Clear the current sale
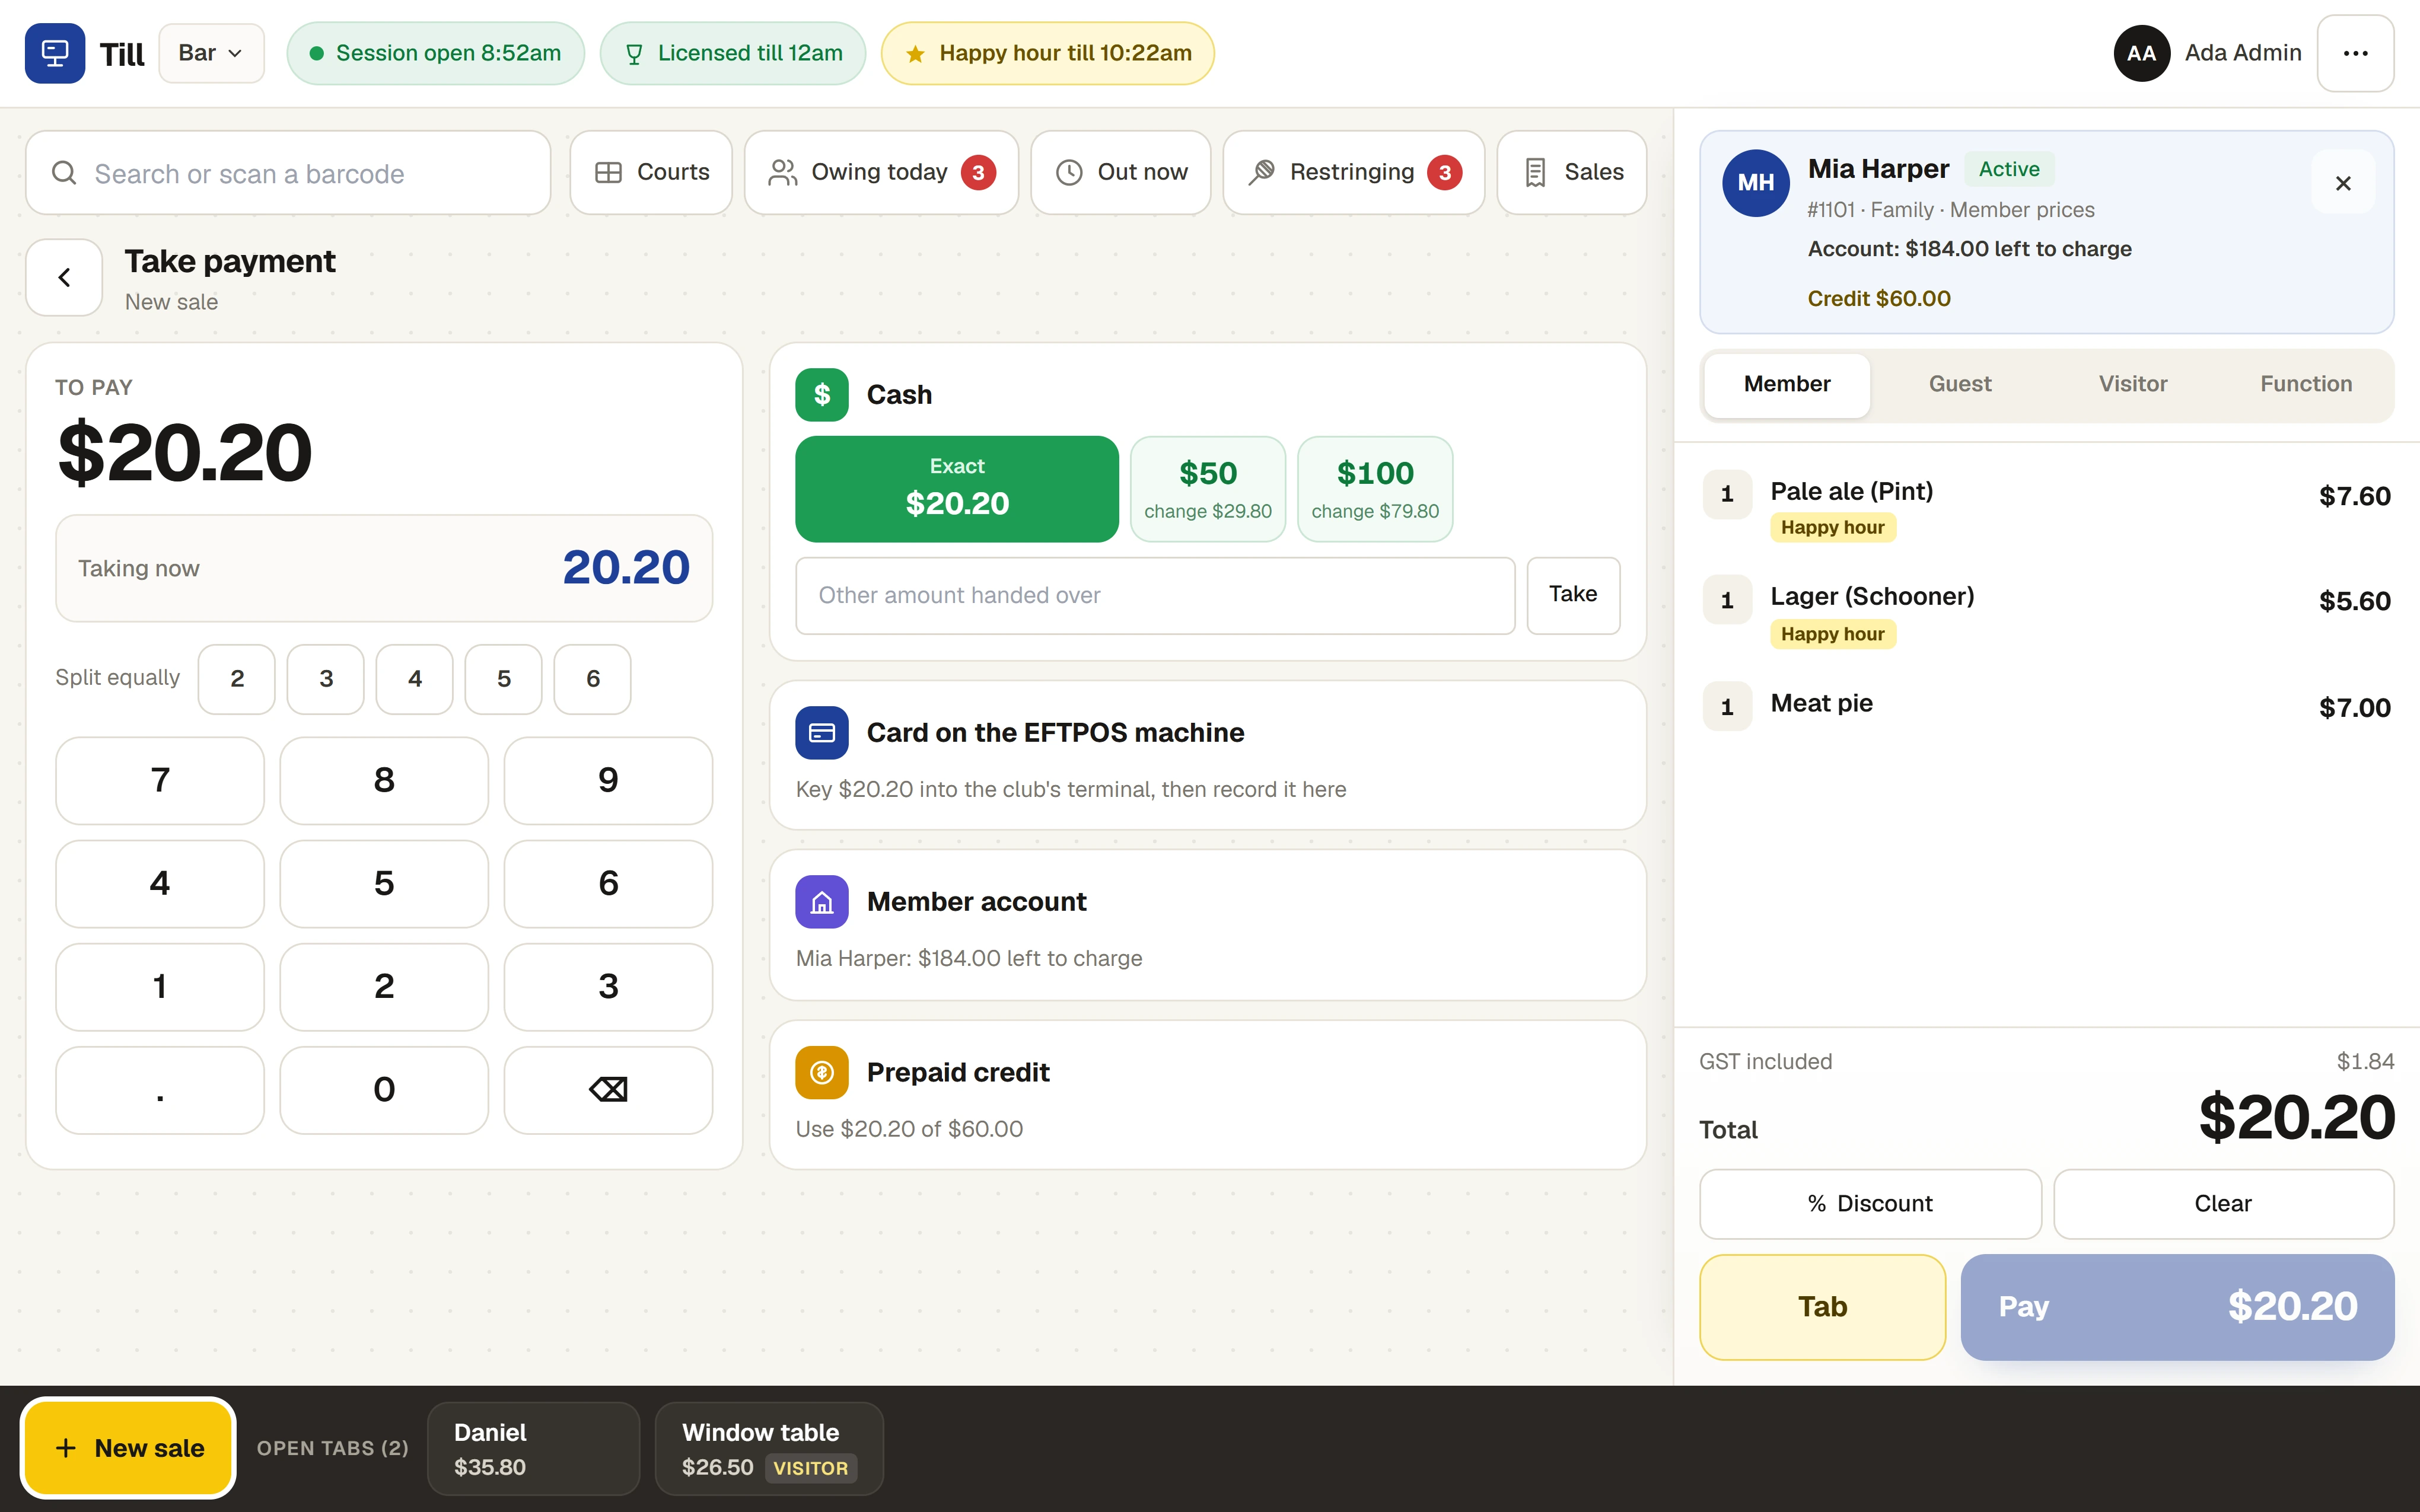This screenshot has width=2420, height=1512. 2223,1204
